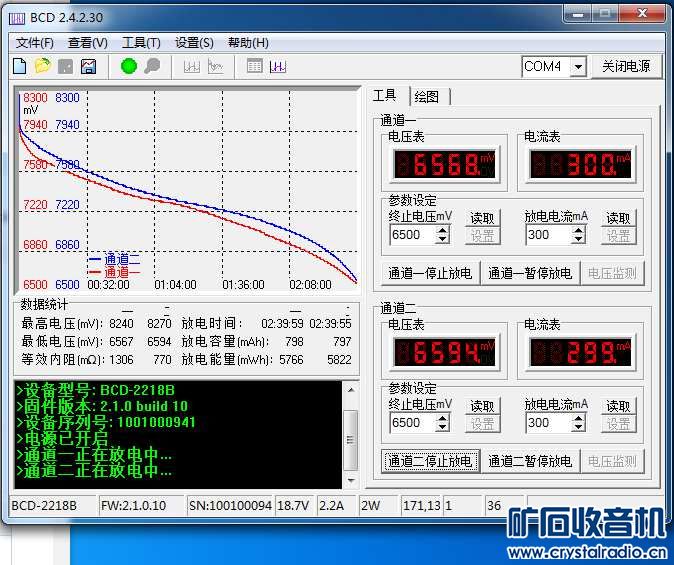This screenshot has width=674, height=565.
Task: Click 设置 under Channel 2 终止电压 读取
Action: pos(482,424)
